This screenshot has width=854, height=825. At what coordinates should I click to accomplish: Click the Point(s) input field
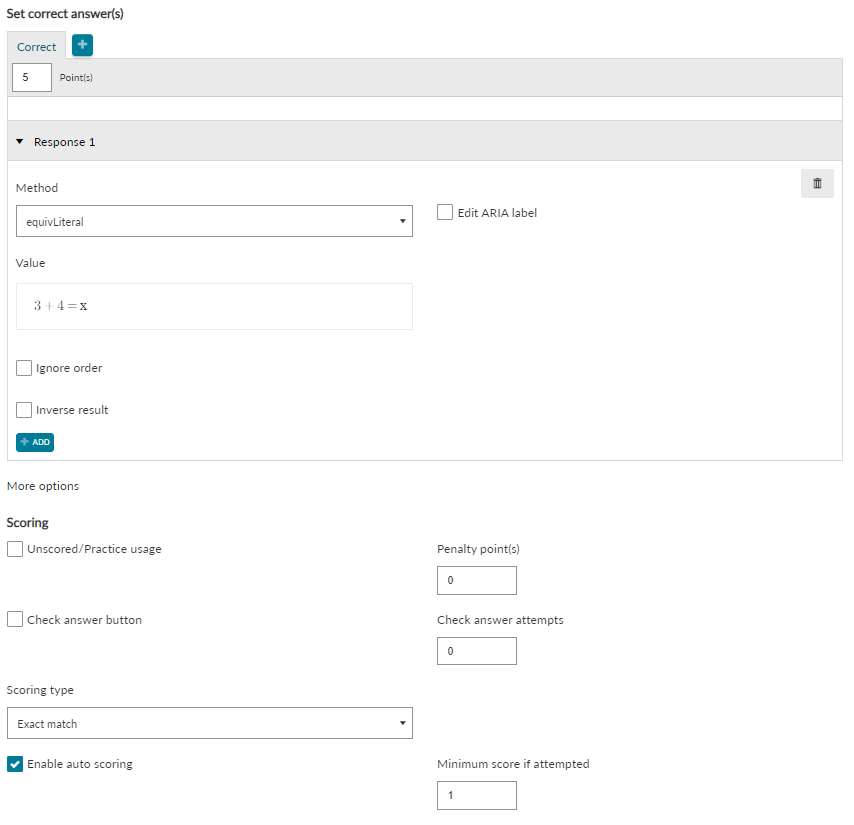pyautogui.click(x=32, y=77)
